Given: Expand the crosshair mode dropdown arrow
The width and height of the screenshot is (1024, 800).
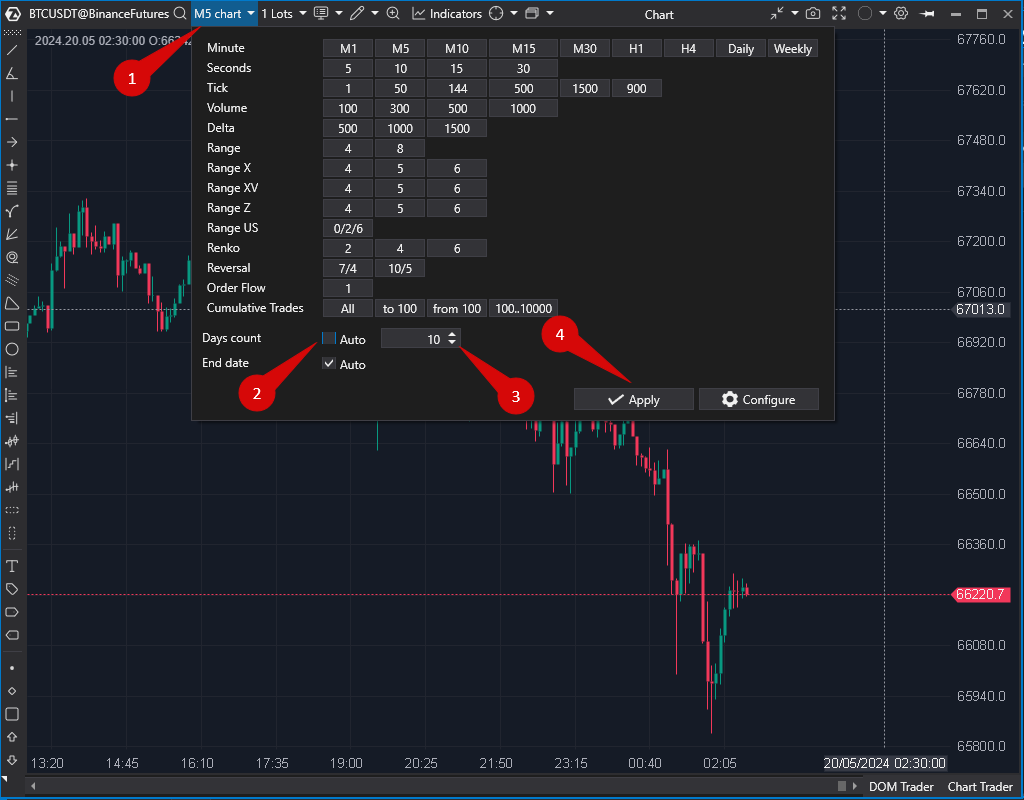Looking at the screenshot, I should click(x=514, y=13).
